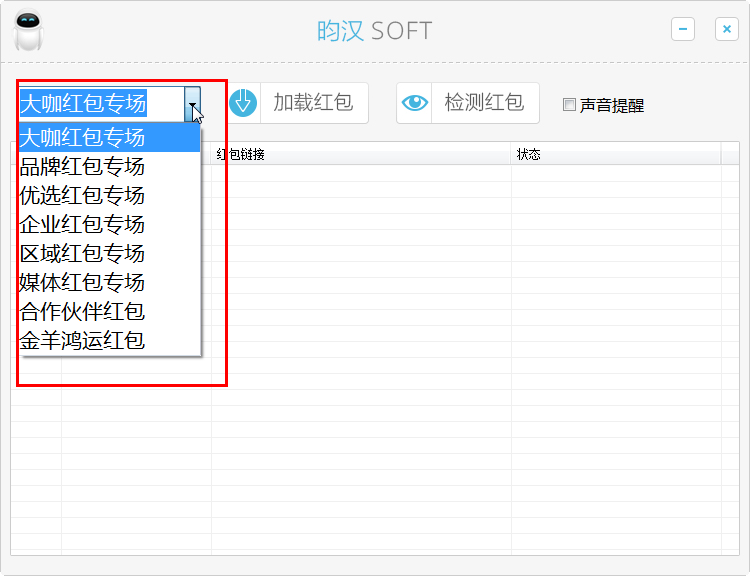The image size is (750, 576).
Task: Click the download arrow icon on 加载红包
Action: tap(244, 103)
